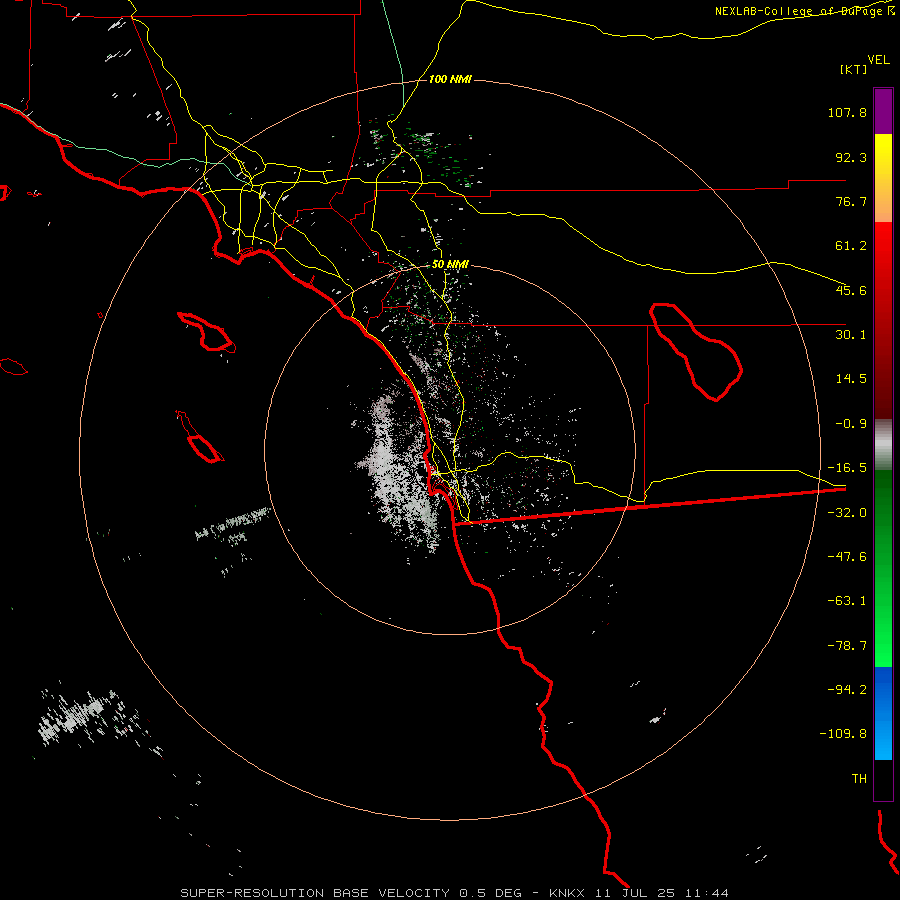Viewport: 900px width, 900px height.
Task: Click the 107.8 velocity scale value
Action: coord(847,112)
